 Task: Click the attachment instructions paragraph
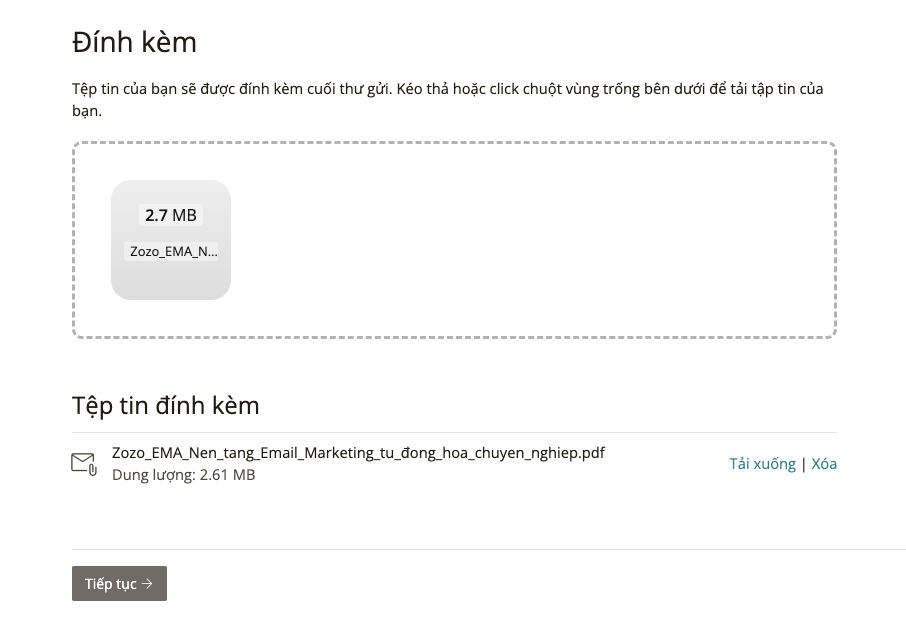[448, 99]
